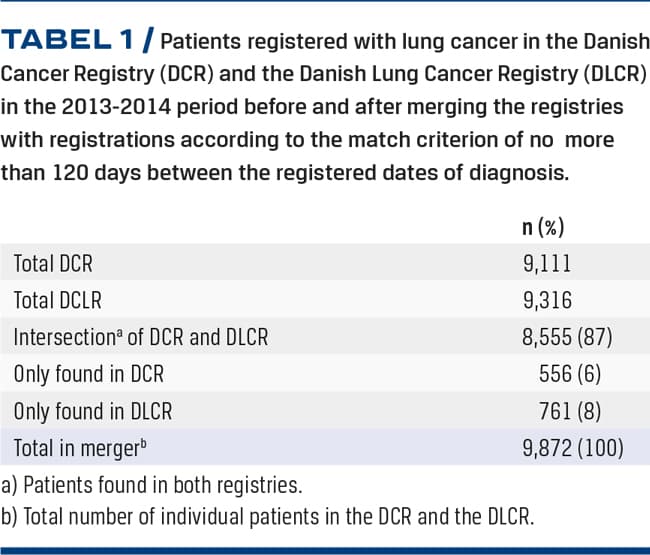Click "120 days" in the caption text
The height and width of the screenshot is (555, 650).
click(76, 171)
